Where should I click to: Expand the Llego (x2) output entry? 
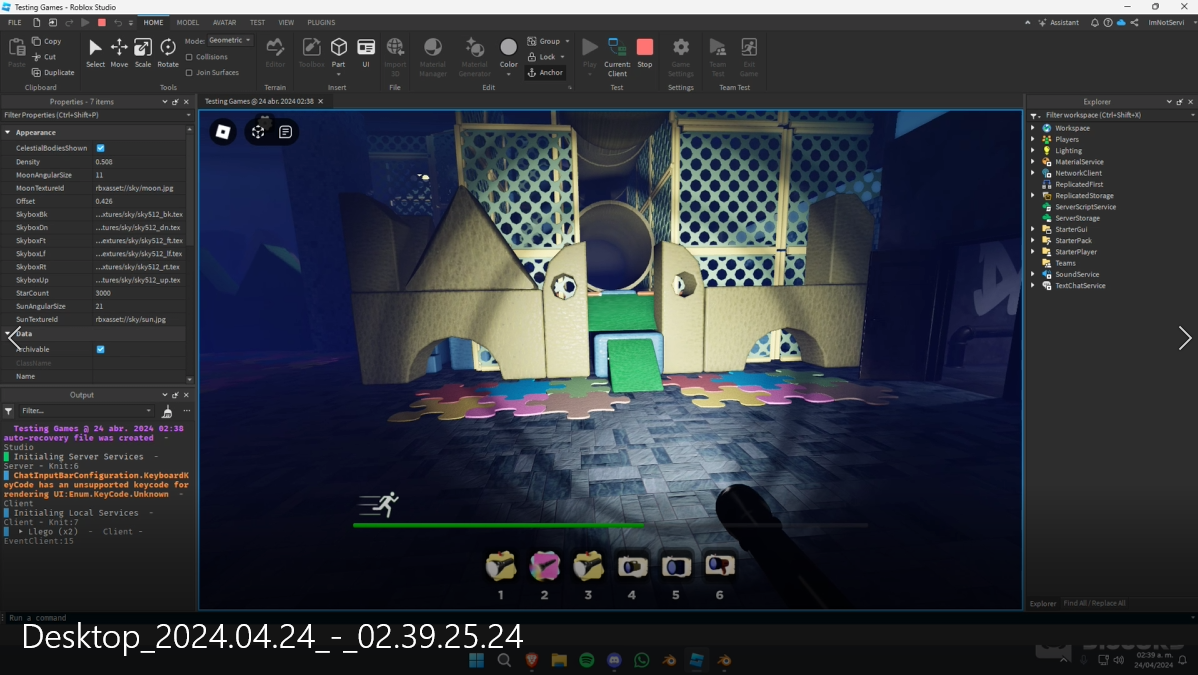(x=21, y=531)
